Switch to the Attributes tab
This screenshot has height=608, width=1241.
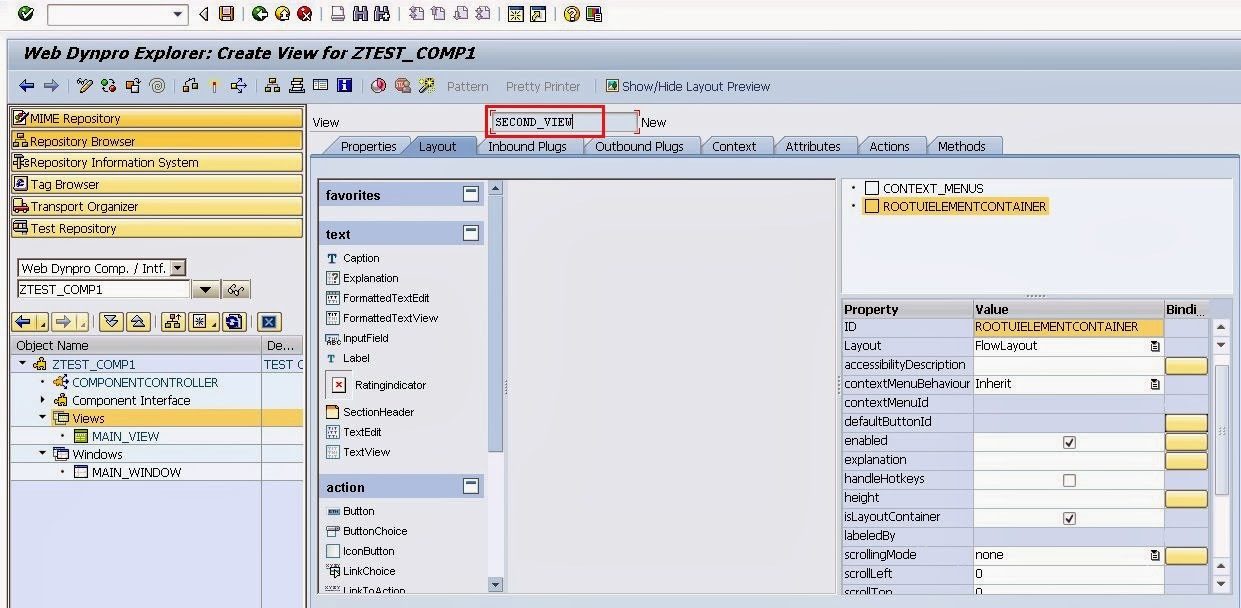click(x=812, y=146)
